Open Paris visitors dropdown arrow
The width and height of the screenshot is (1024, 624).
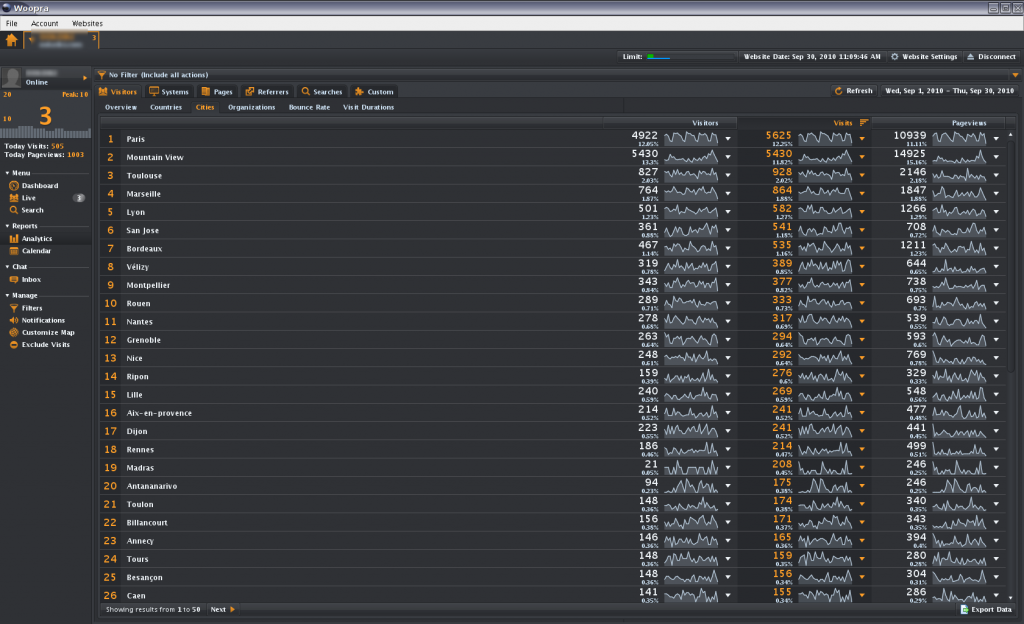point(728,139)
